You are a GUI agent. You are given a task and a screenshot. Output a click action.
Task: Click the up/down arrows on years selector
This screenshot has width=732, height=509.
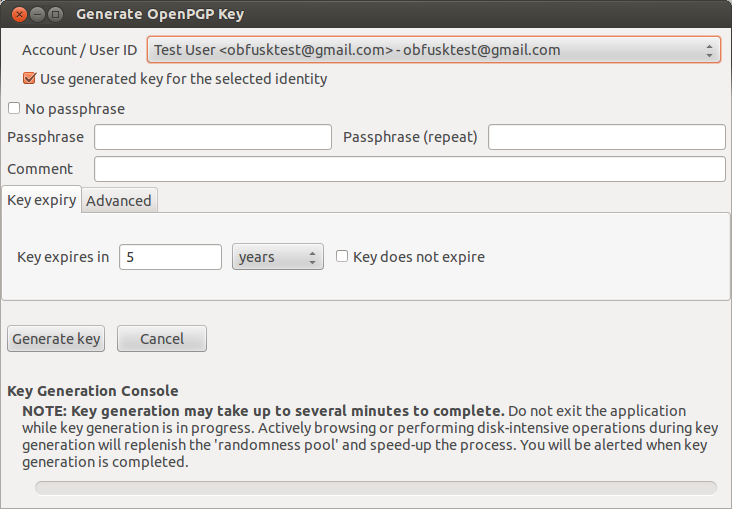[x=312, y=257]
